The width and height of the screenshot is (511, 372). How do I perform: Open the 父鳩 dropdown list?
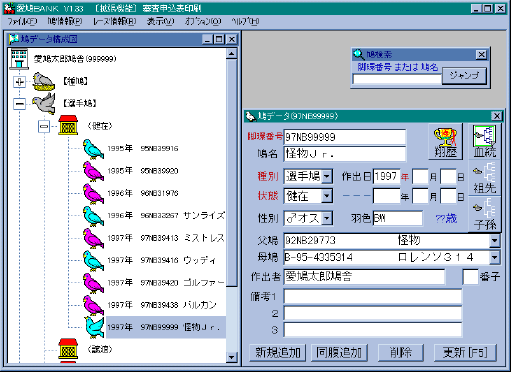coord(494,240)
